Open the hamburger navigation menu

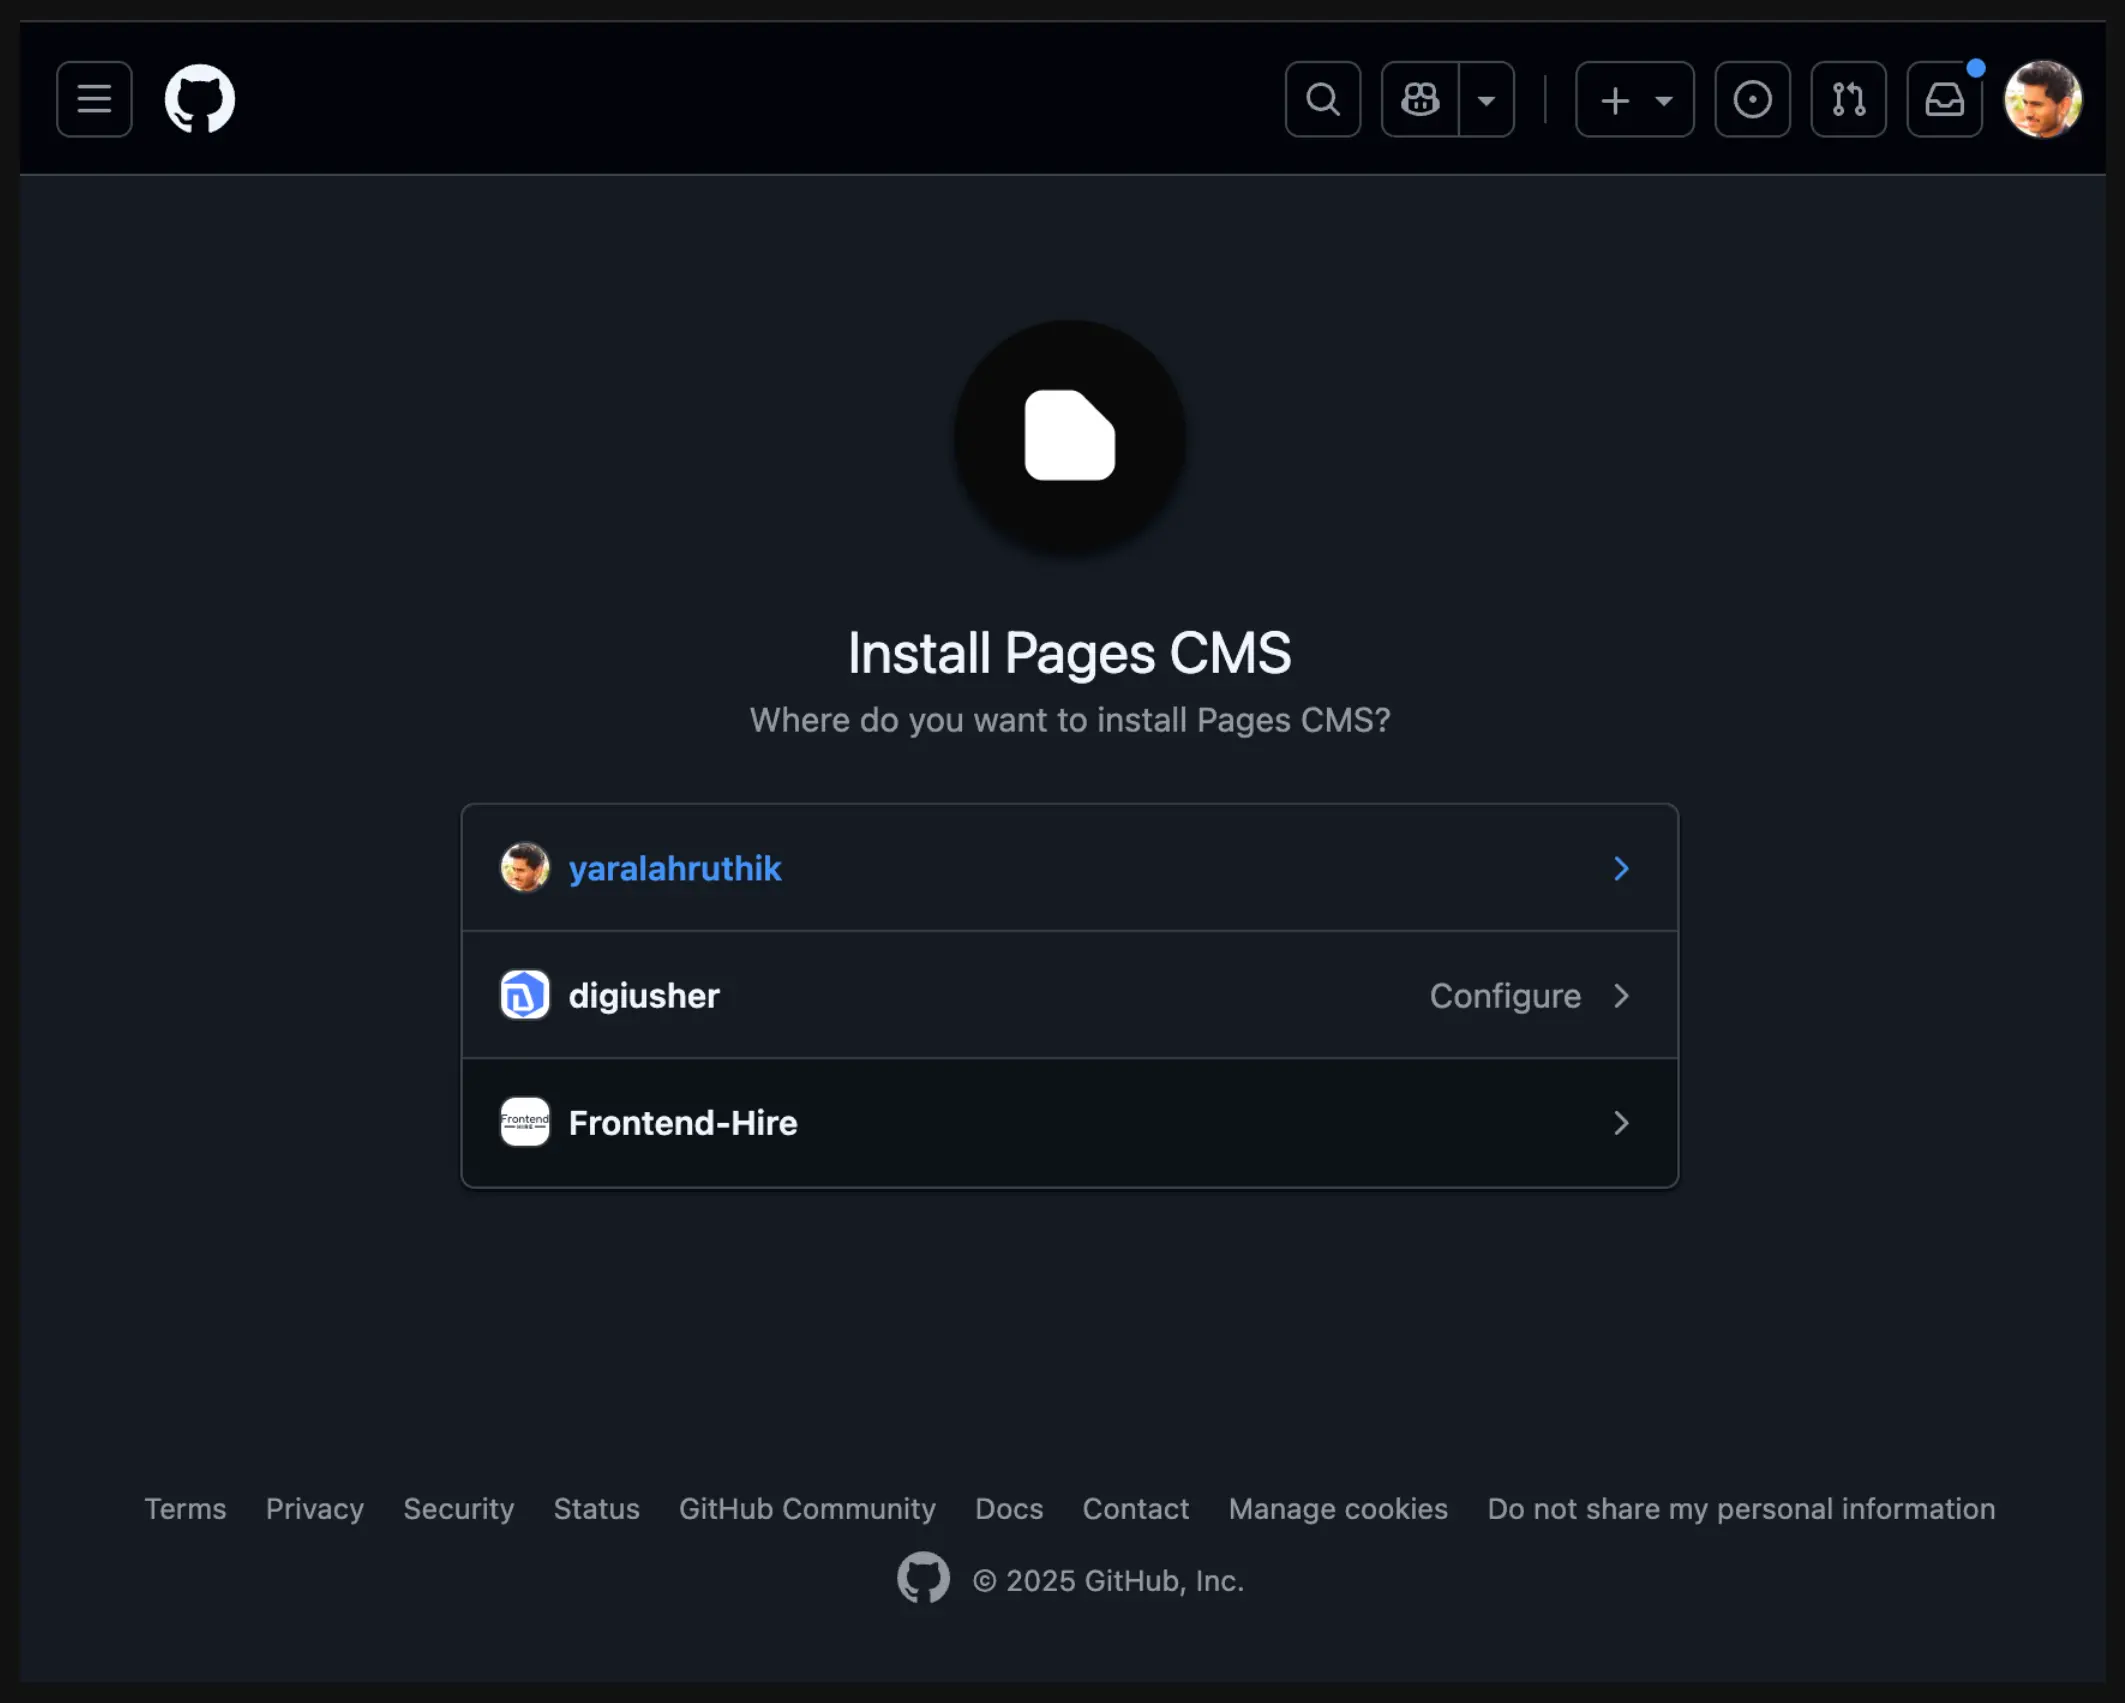[94, 98]
